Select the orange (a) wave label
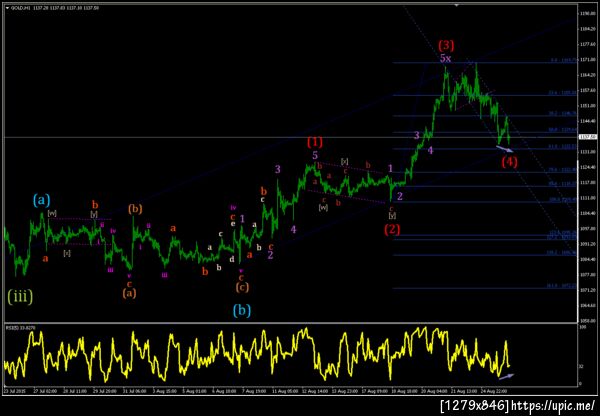 pos(129,293)
